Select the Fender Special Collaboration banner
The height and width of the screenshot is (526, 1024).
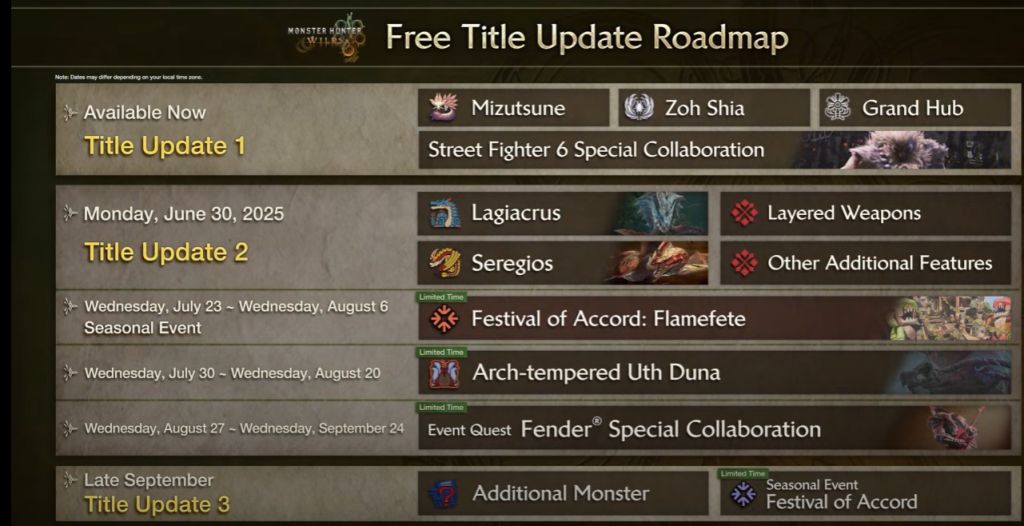click(x=714, y=429)
